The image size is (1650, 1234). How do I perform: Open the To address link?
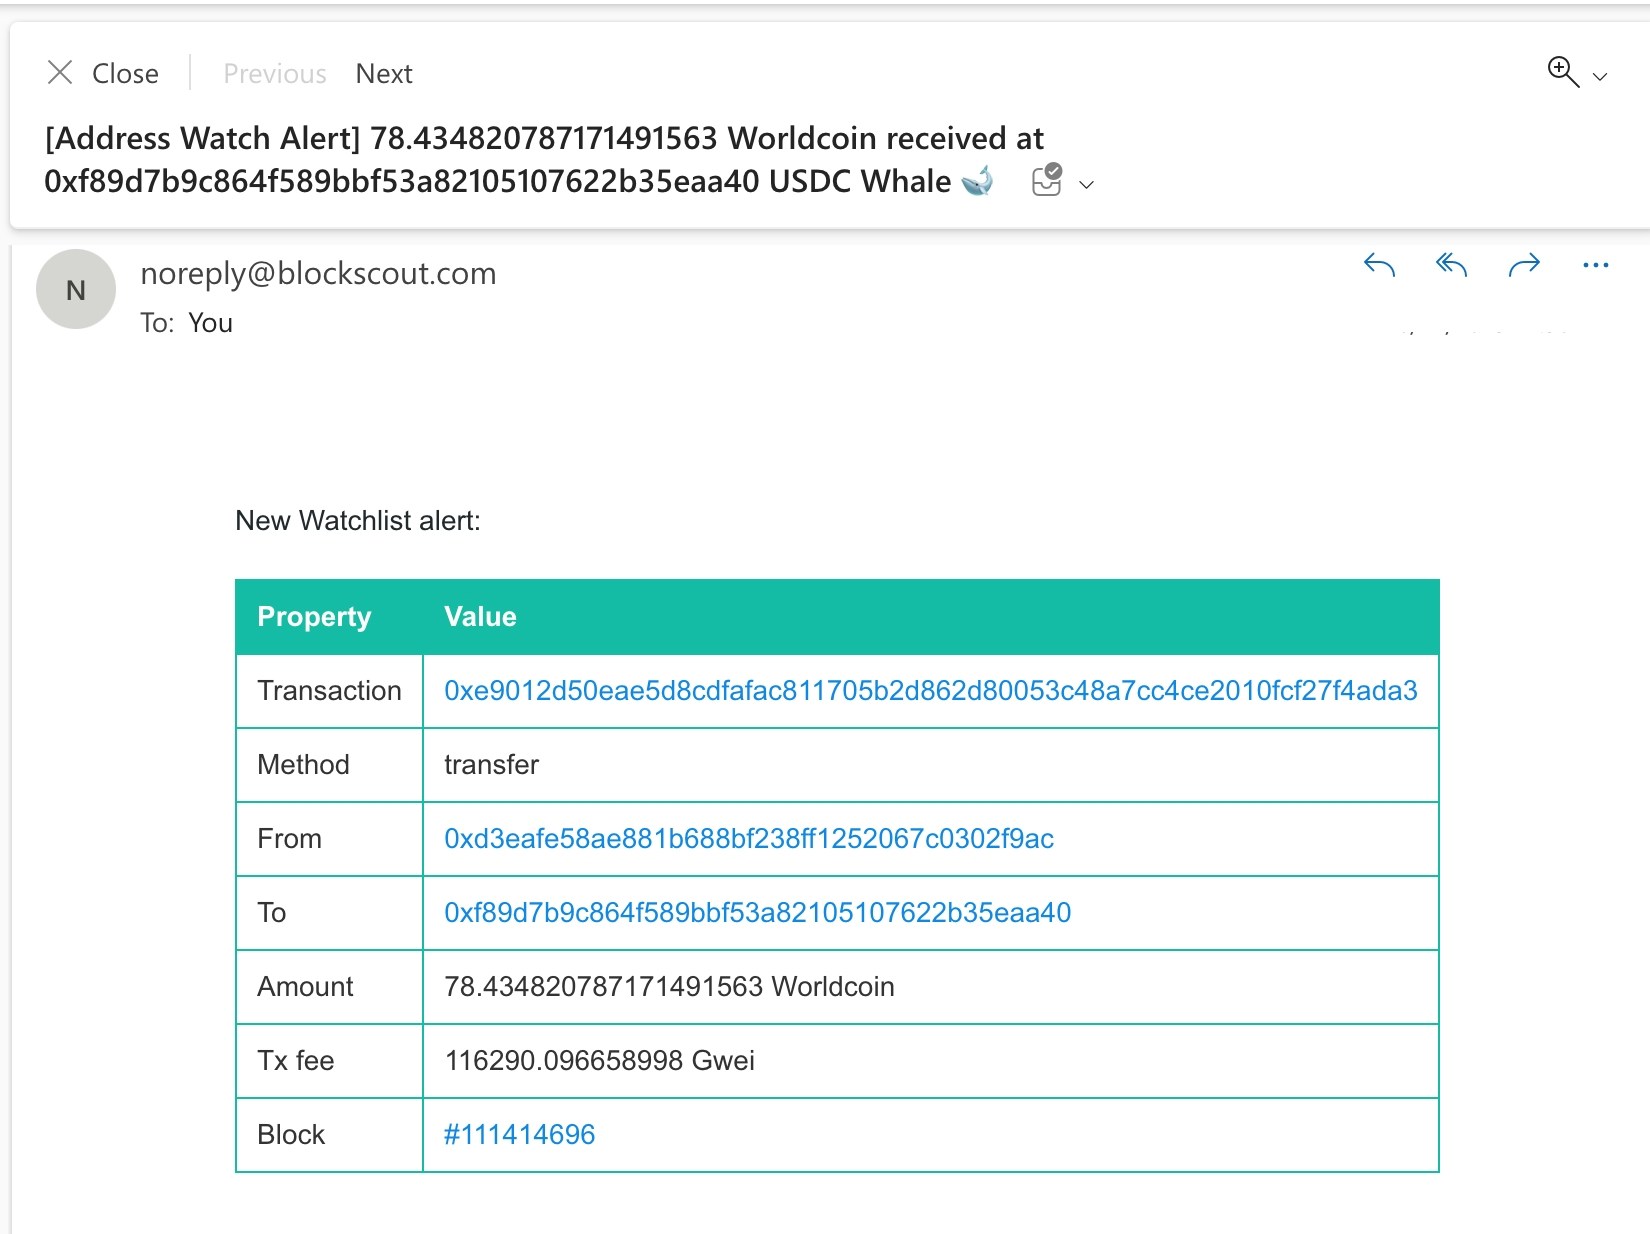[758, 912]
